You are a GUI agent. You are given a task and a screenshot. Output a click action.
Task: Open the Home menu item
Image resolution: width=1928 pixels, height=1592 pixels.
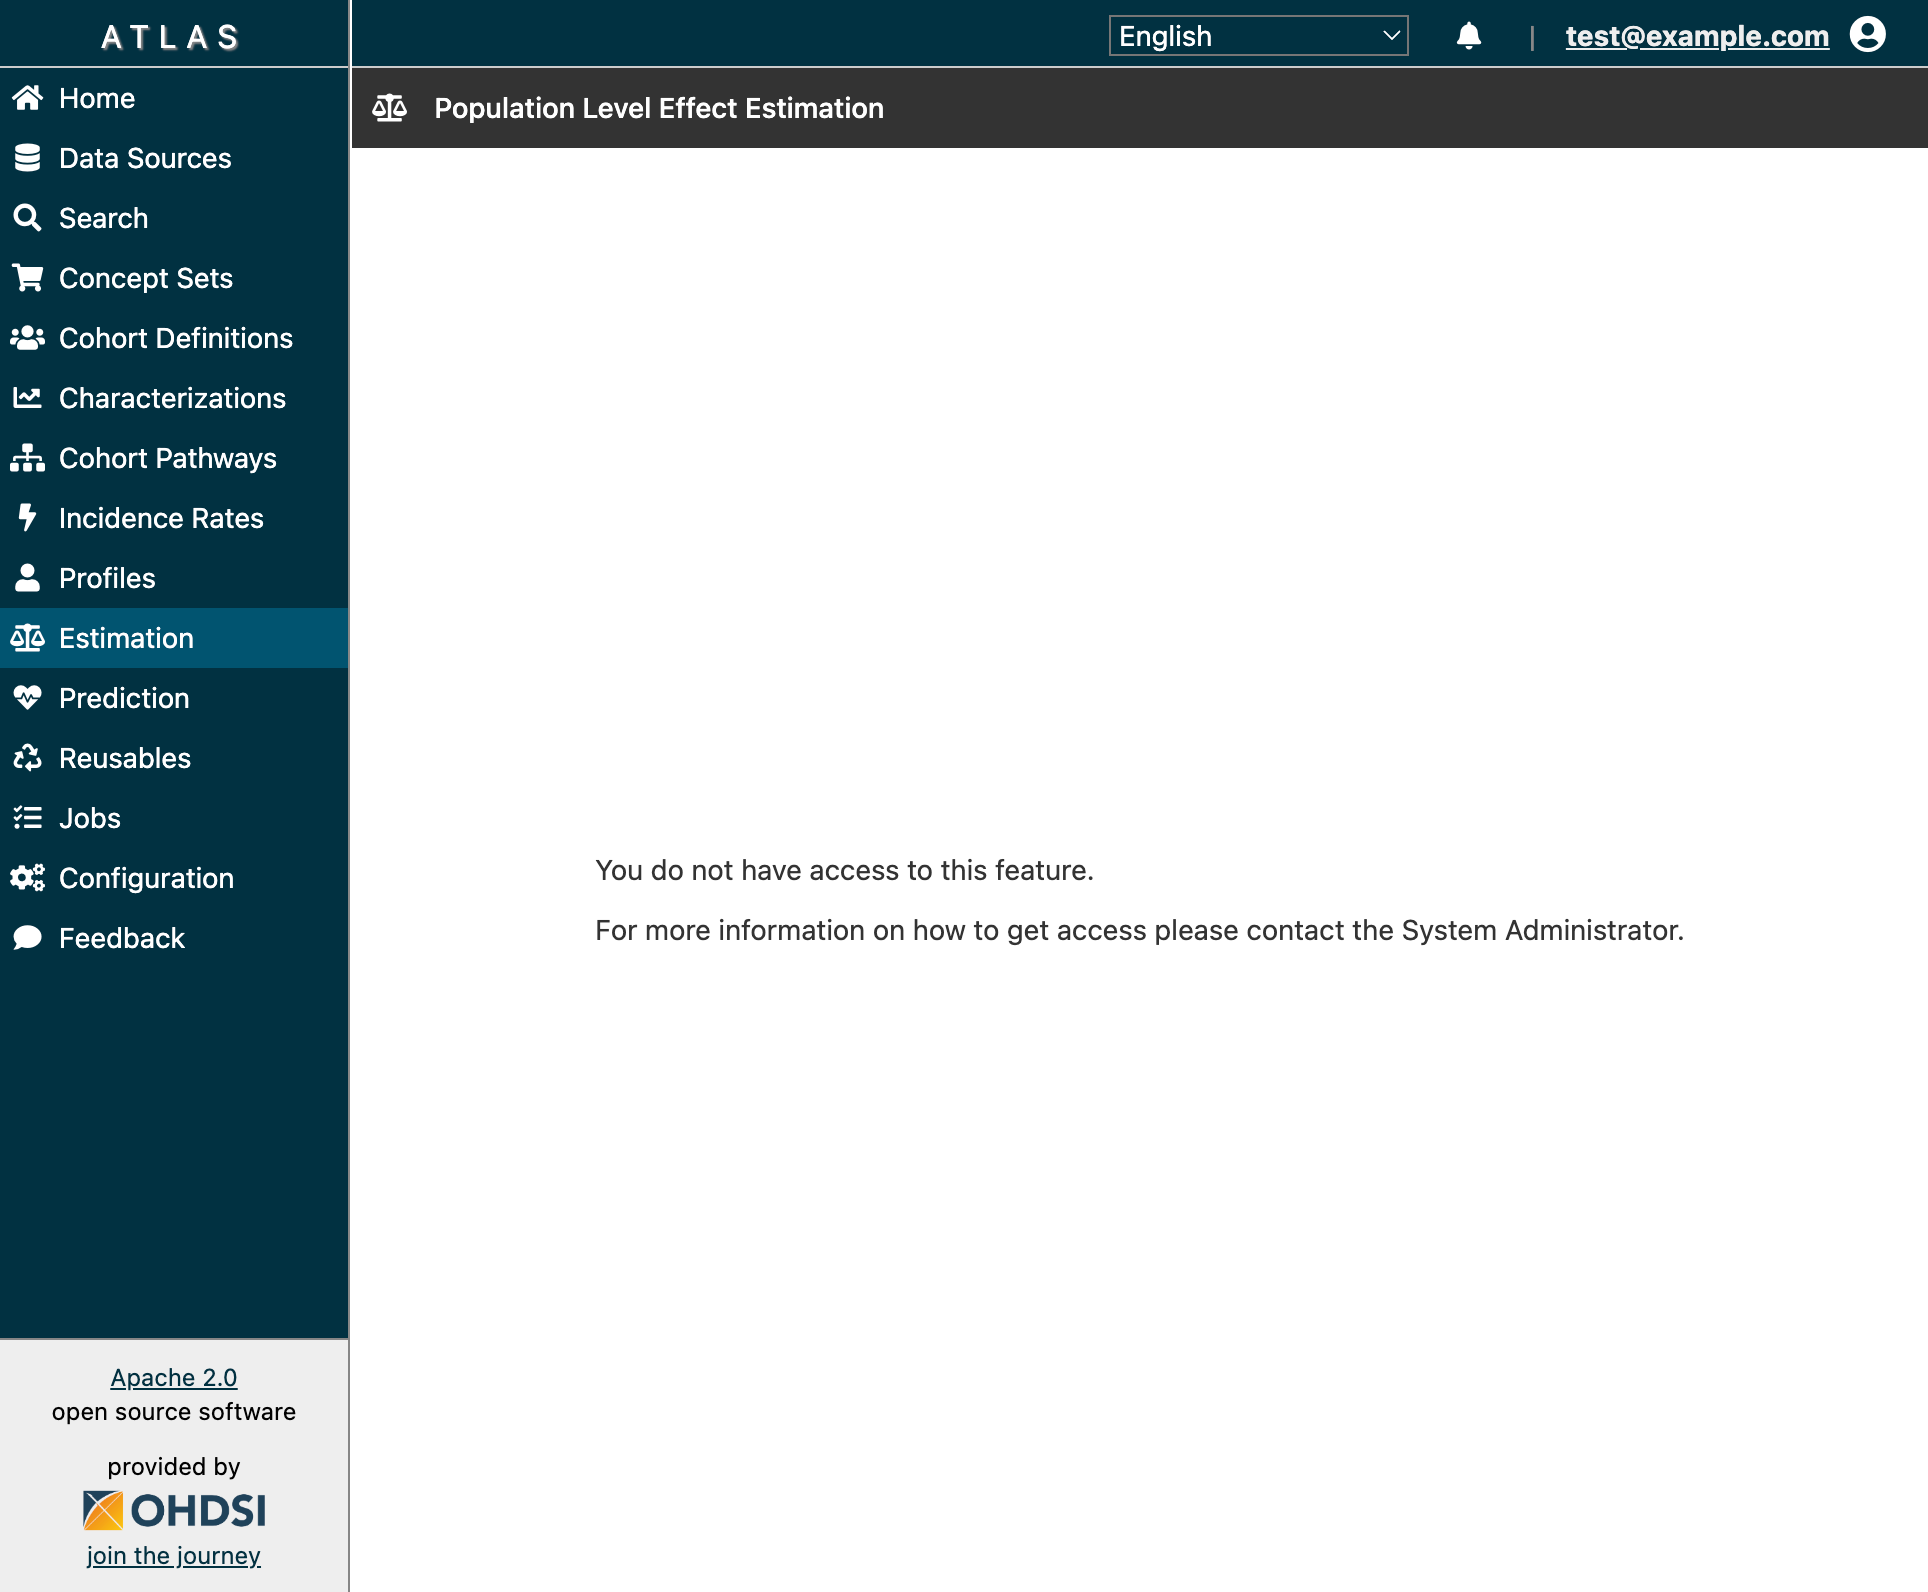96,98
